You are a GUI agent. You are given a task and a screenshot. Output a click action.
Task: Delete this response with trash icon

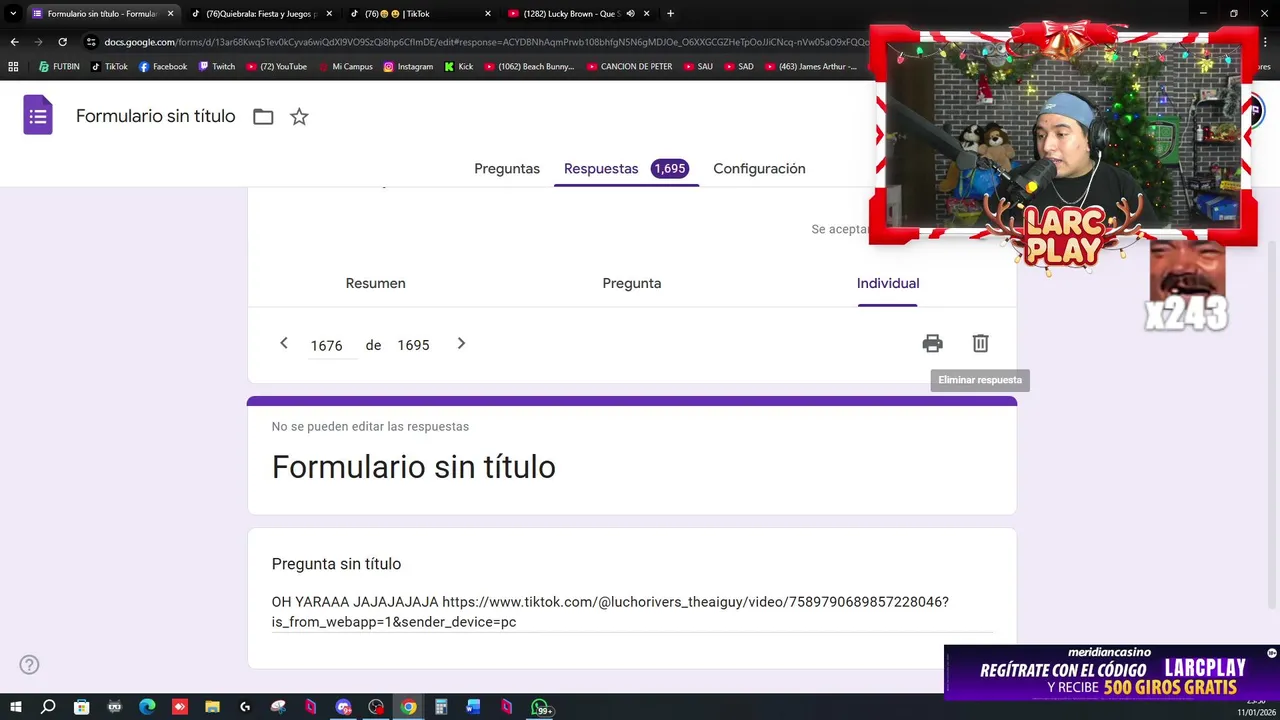980,344
